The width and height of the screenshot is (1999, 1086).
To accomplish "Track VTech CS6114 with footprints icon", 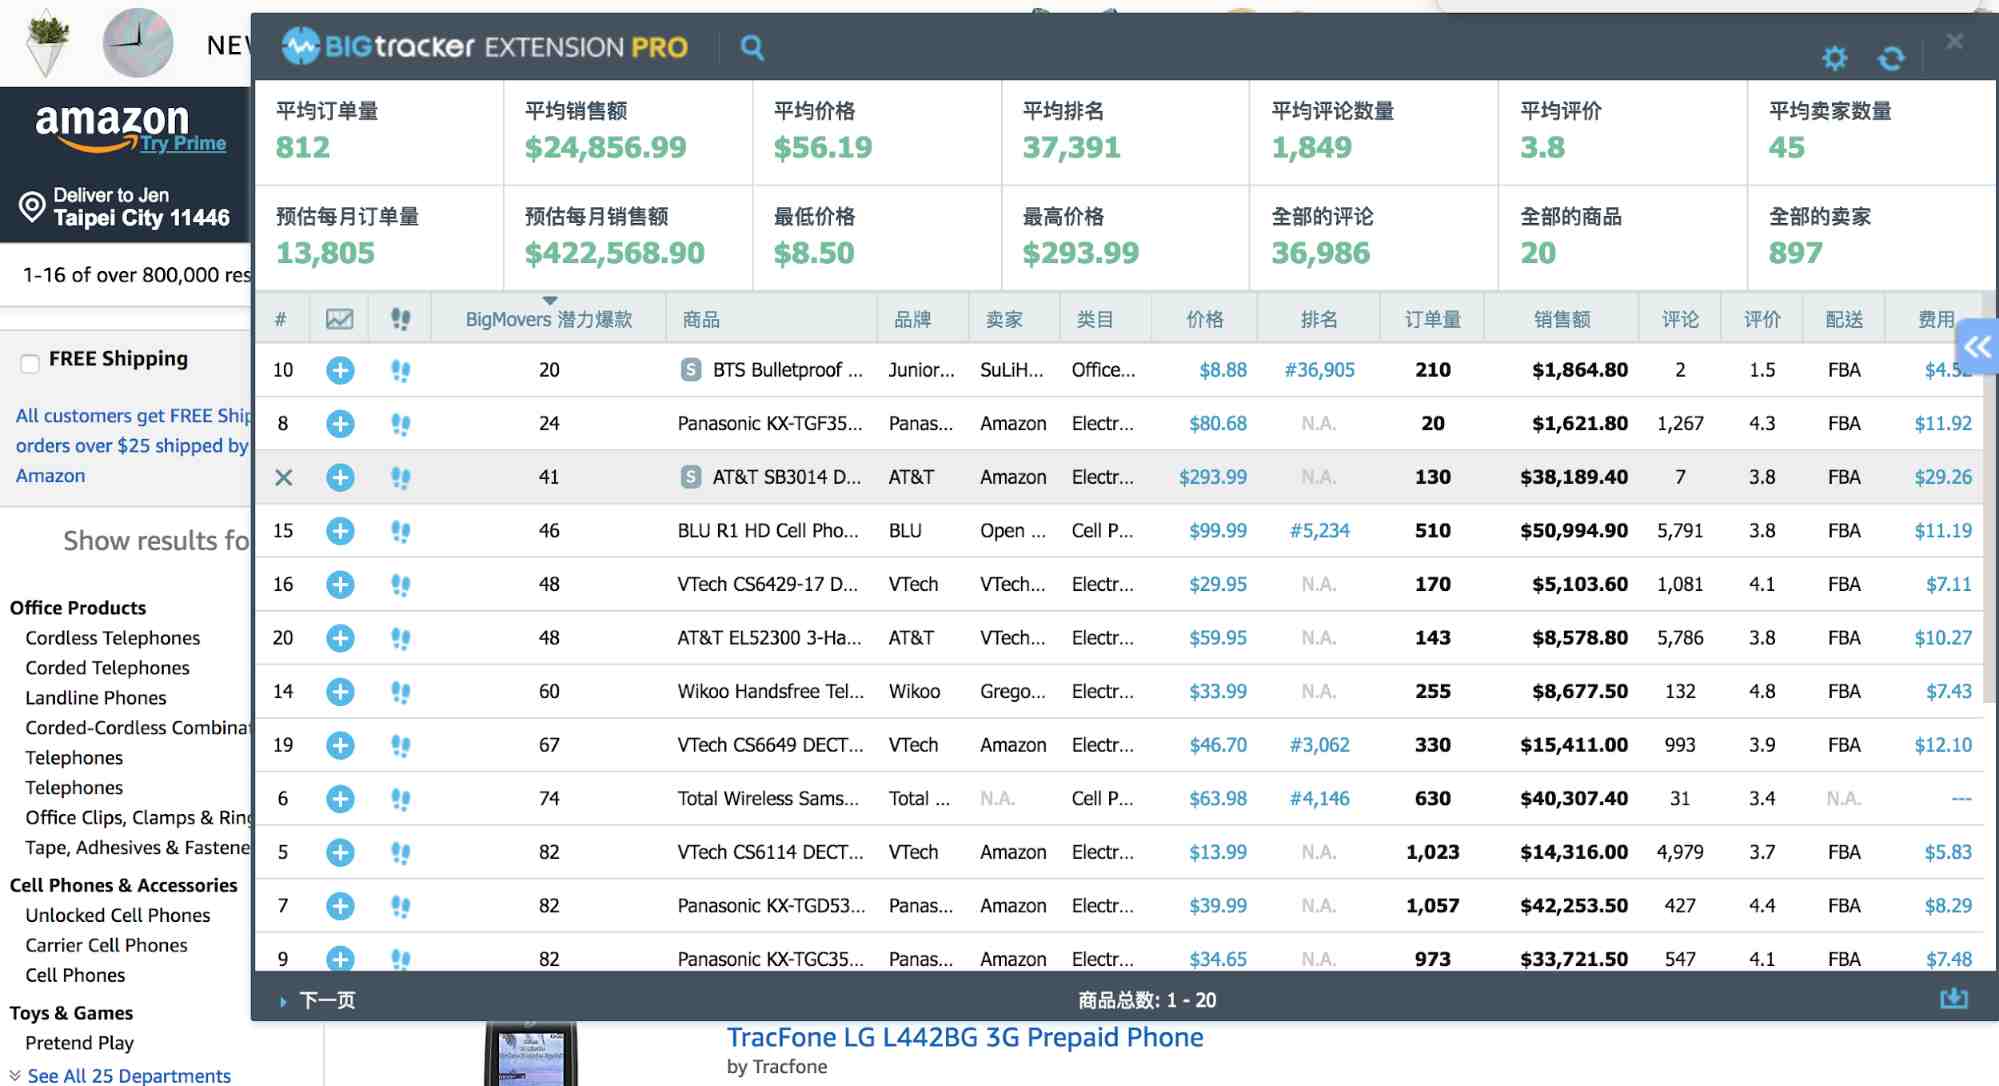I will click(400, 853).
